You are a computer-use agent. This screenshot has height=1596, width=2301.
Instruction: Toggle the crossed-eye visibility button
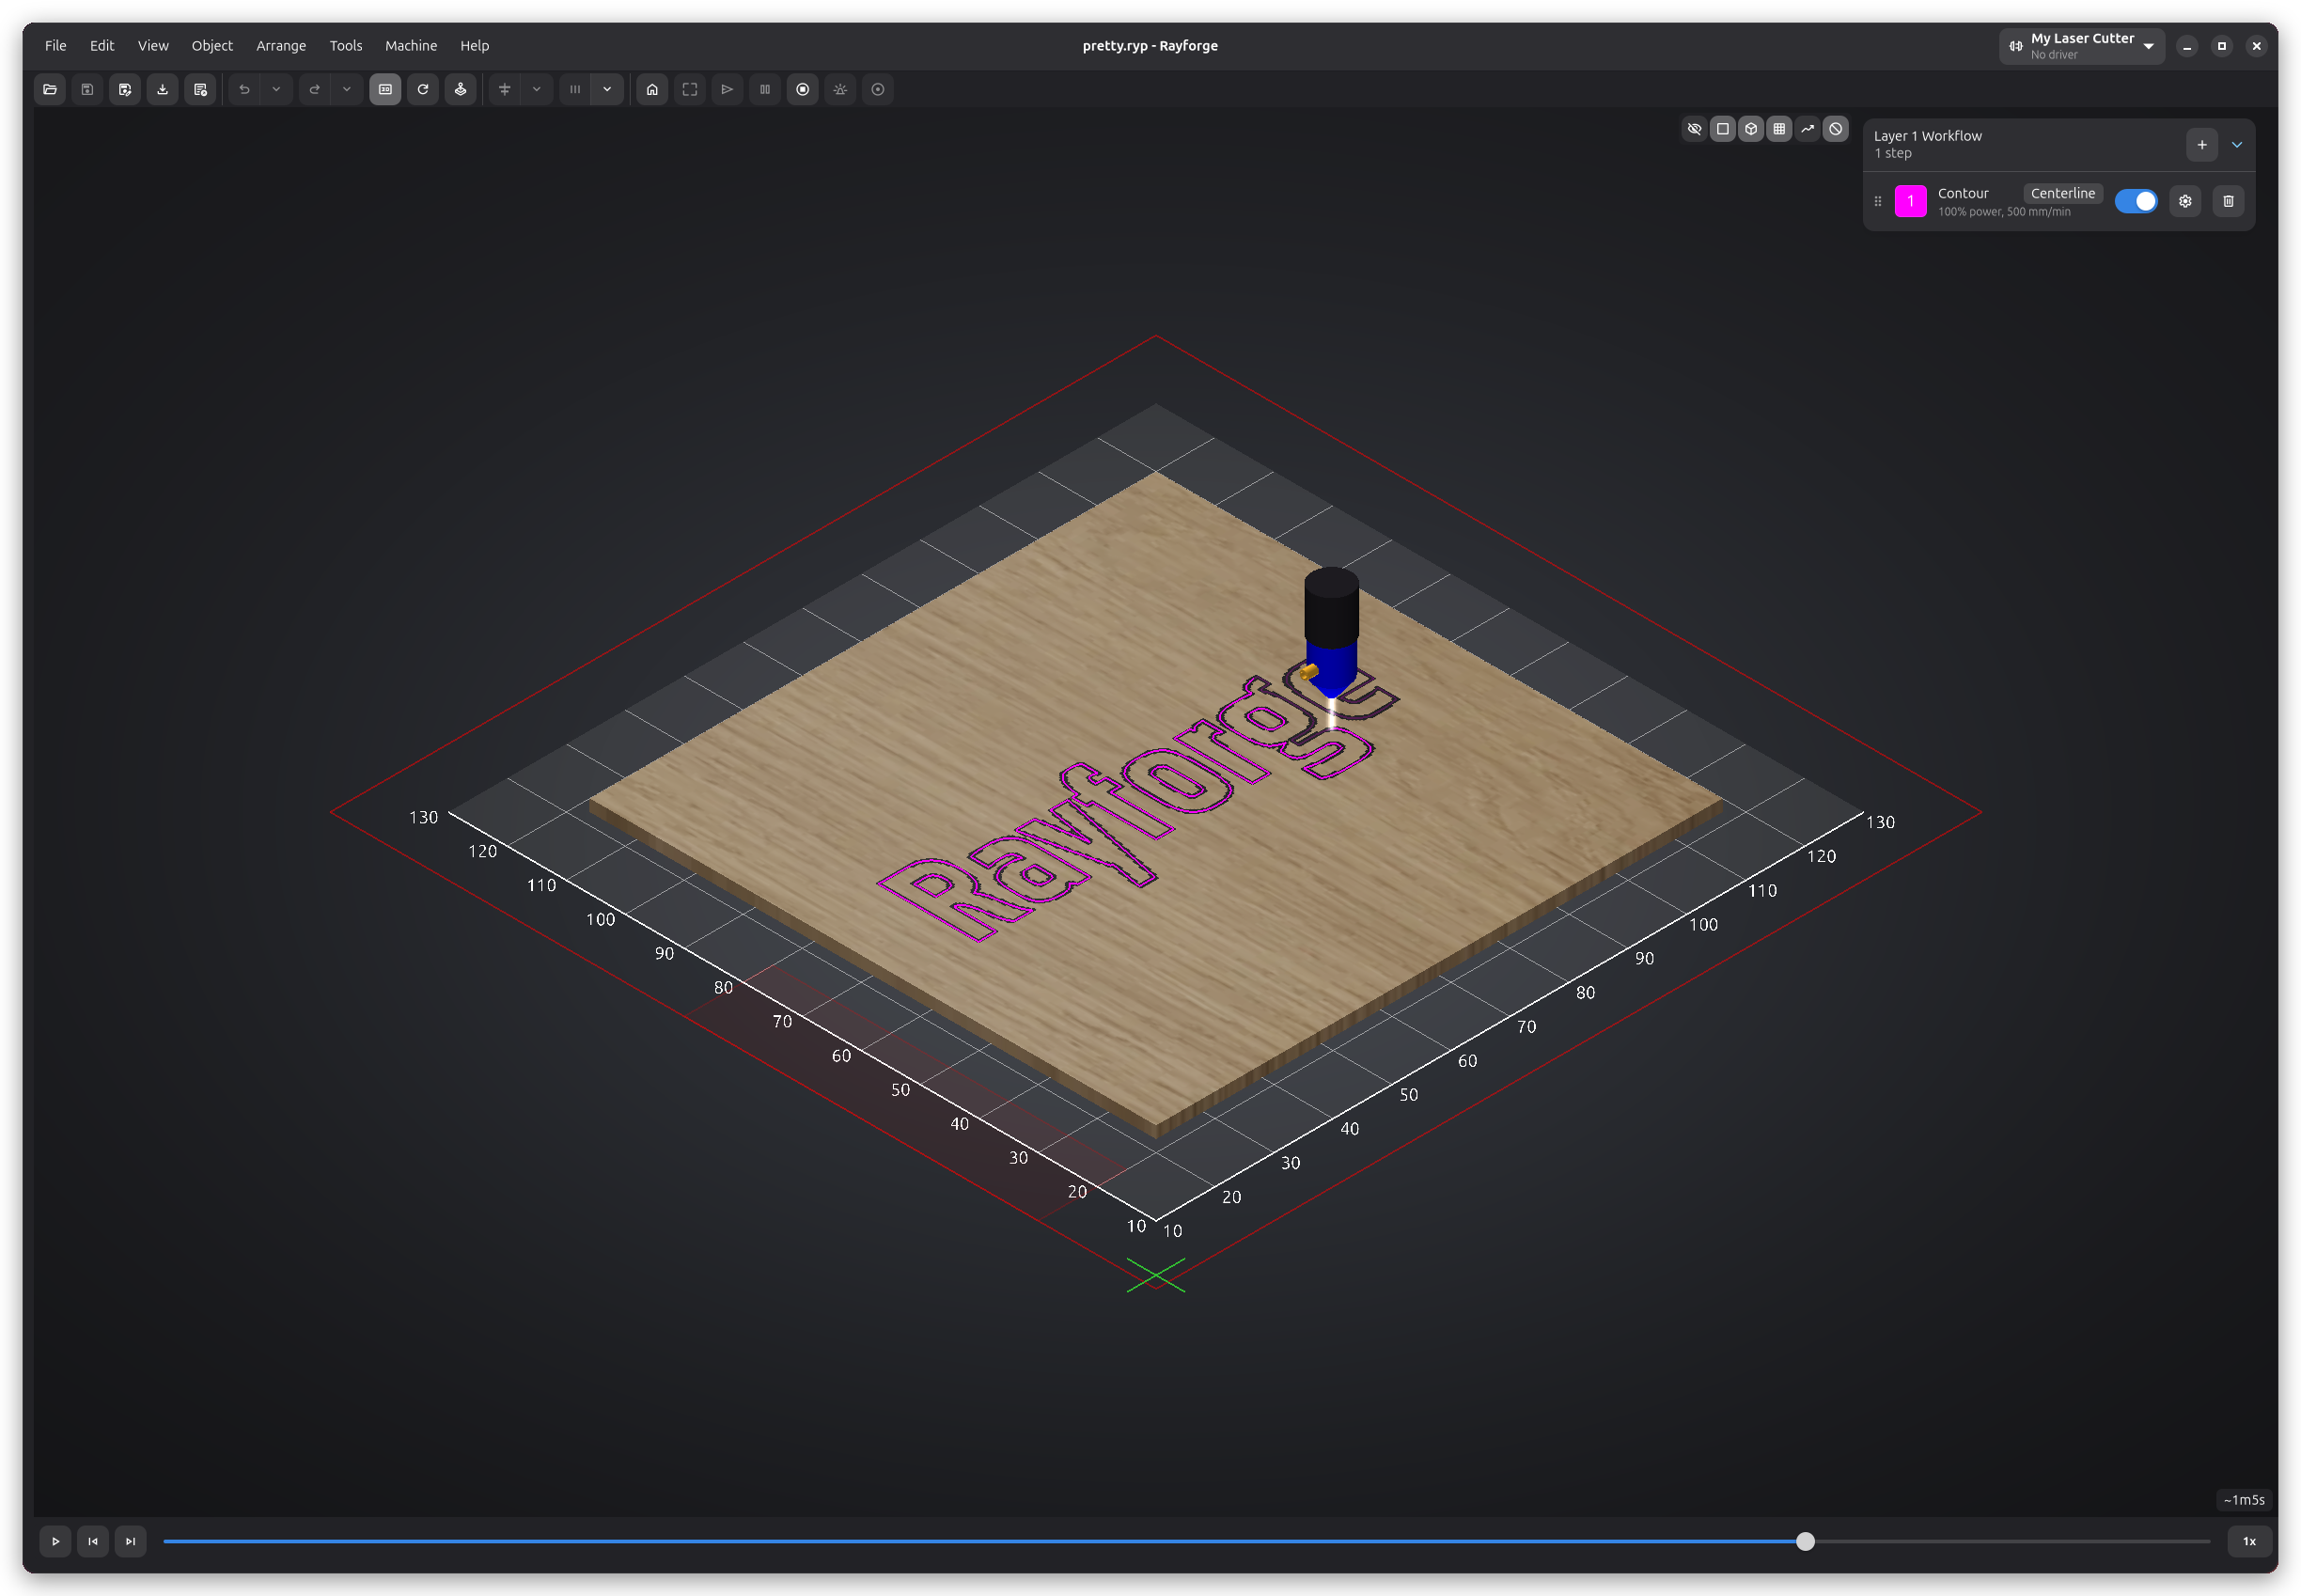(x=1694, y=128)
